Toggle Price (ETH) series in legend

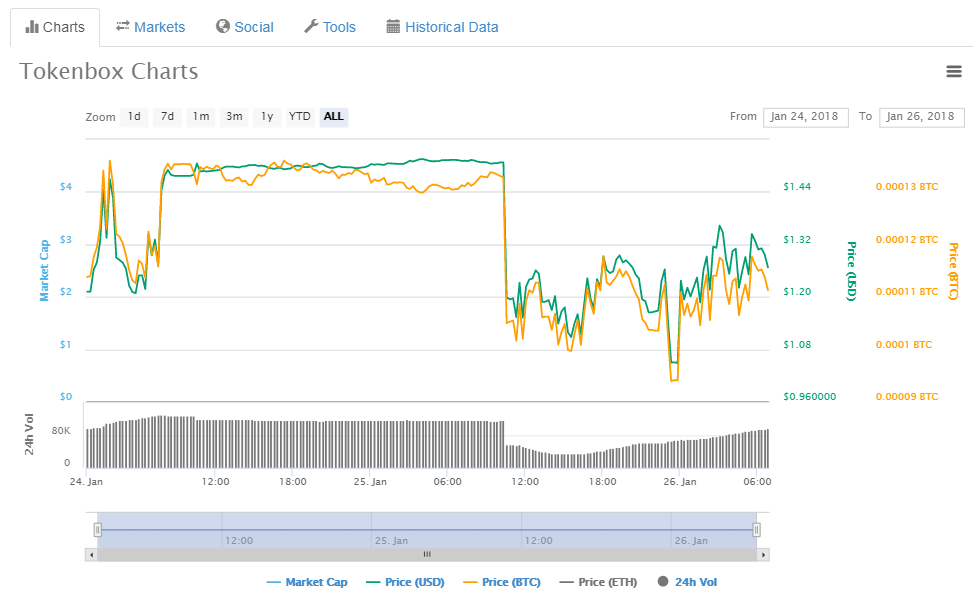point(598,582)
